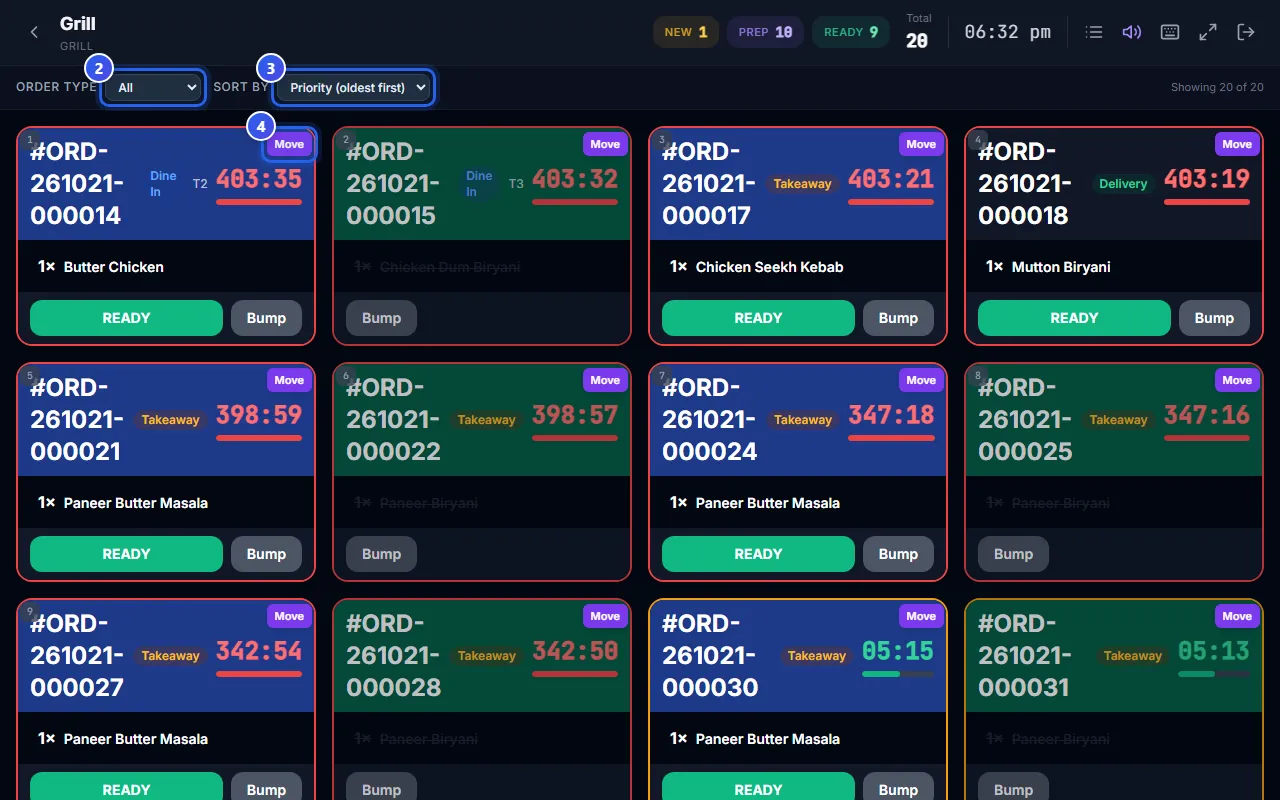1280x800 pixels.
Task: Click the Mutton Biryani item line
Action: pos(1114,266)
